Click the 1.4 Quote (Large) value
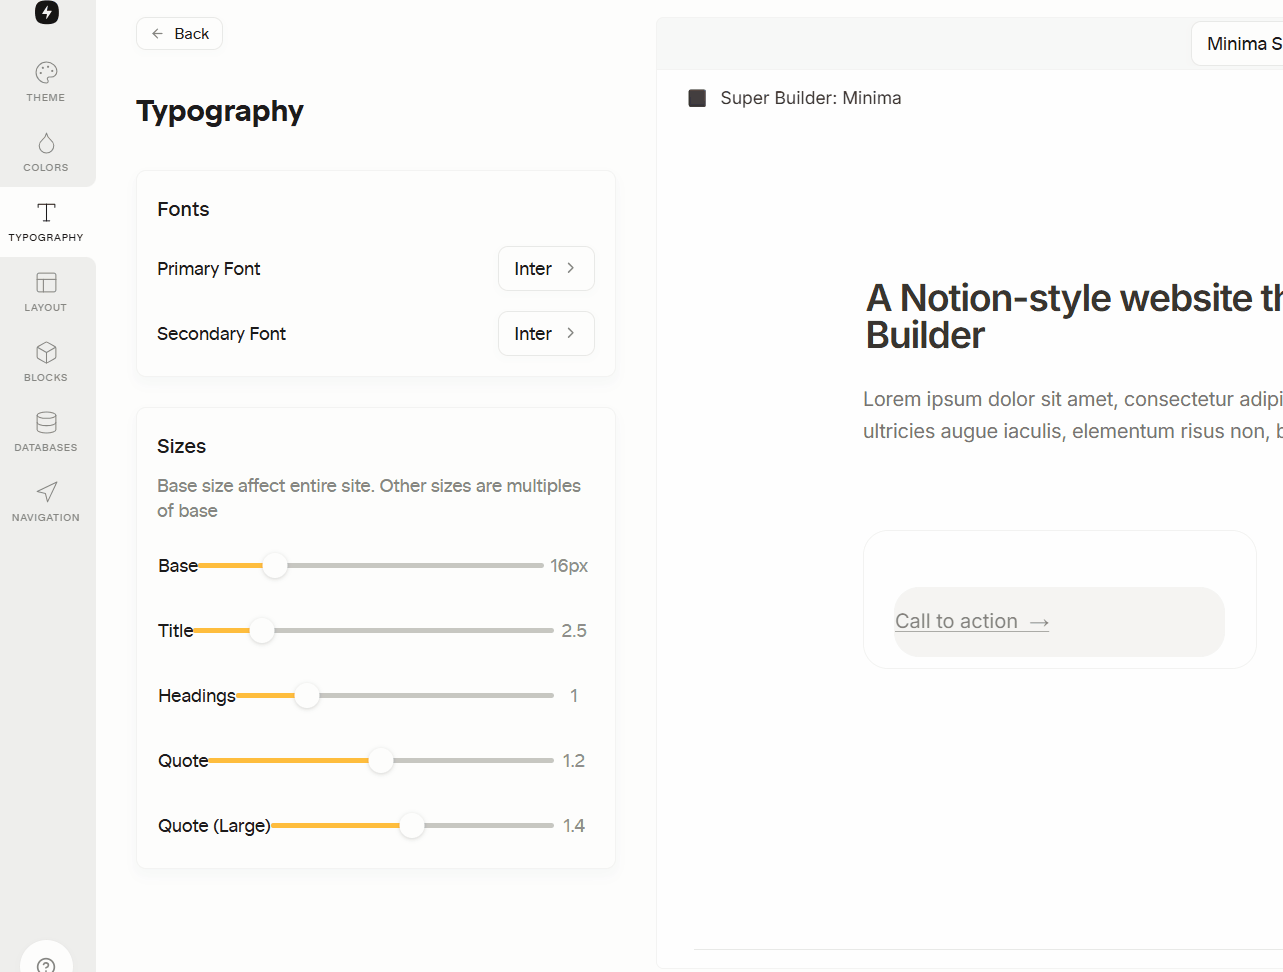Screen dimensions: 1283x972 [574, 826]
